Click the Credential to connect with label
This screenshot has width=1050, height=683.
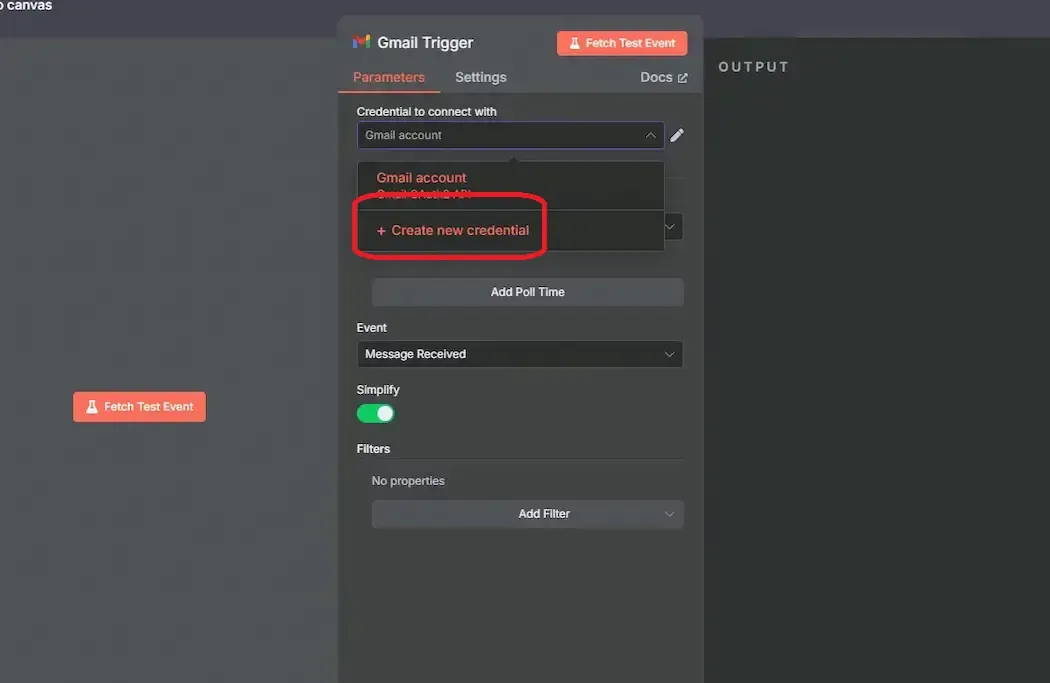click(427, 112)
